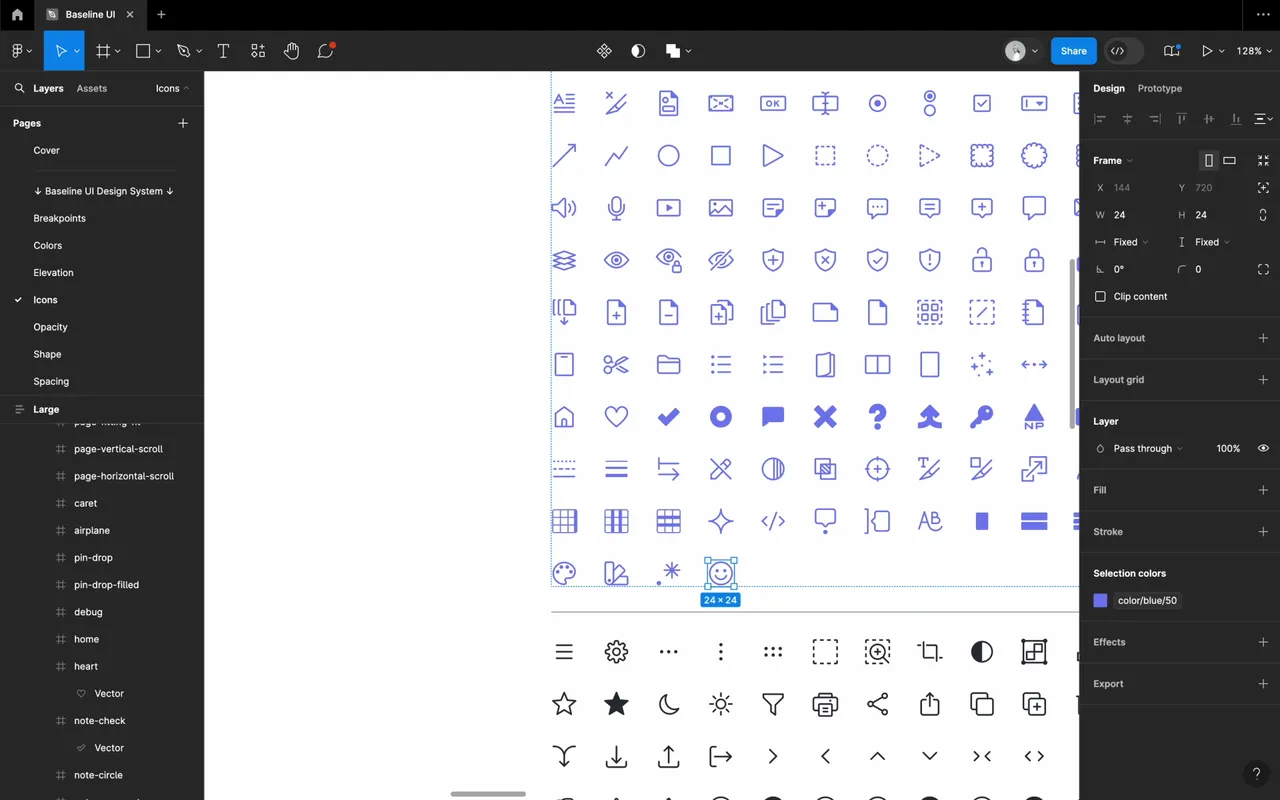Image resolution: width=1280 pixels, height=800 pixels.
Task: Select the Text tool in the toolbar
Action: (x=223, y=51)
